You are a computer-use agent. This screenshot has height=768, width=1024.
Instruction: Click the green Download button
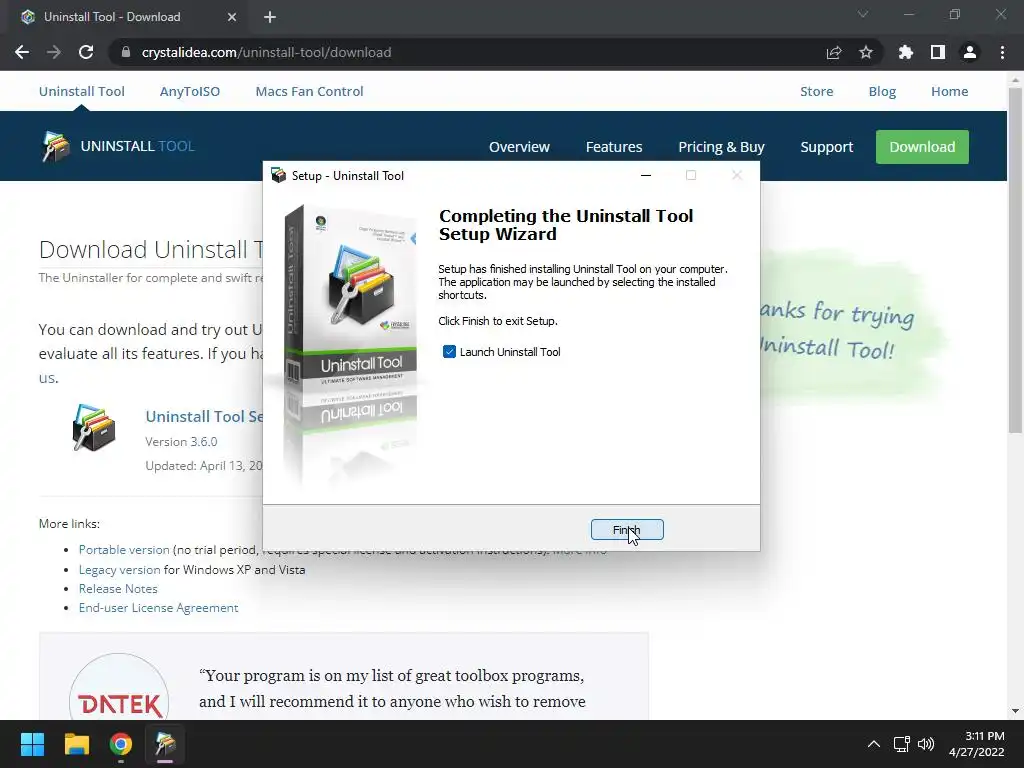pyautogui.click(x=922, y=147)
